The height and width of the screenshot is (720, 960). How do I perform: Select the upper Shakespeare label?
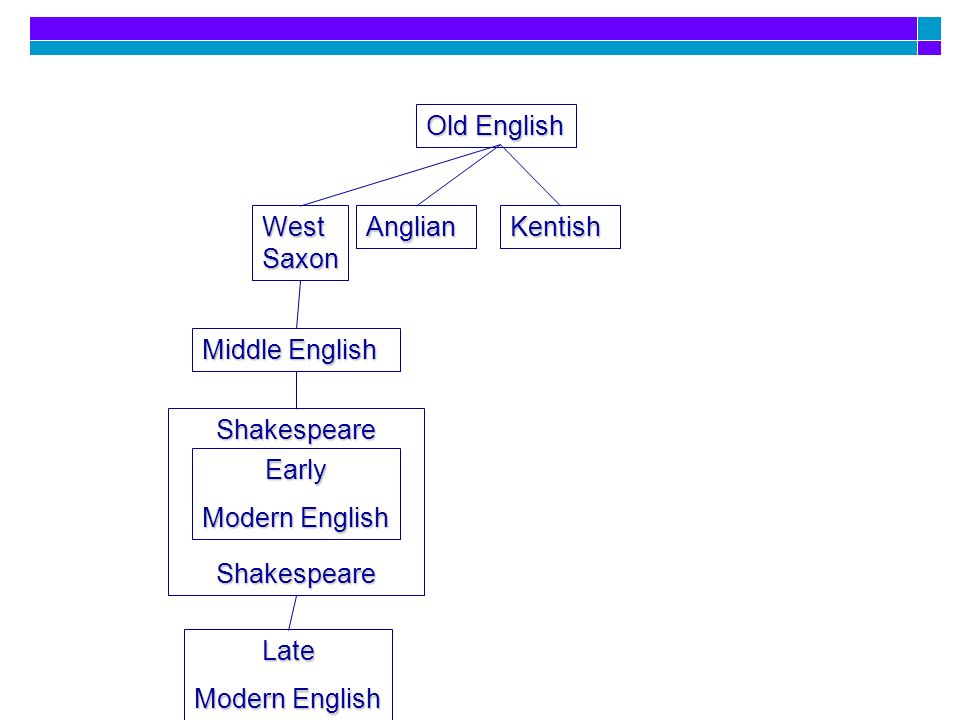tap(296, 430)
